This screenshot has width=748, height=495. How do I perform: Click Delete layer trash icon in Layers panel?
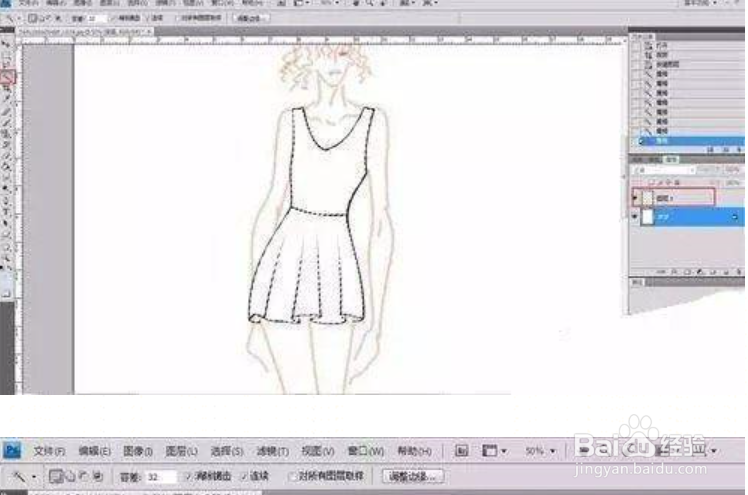738,272
